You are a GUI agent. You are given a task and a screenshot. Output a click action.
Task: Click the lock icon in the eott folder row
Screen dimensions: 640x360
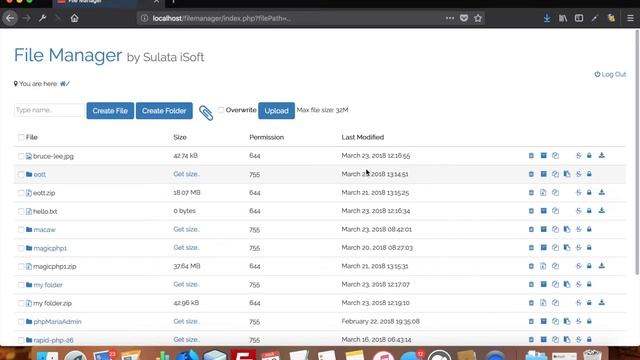tap(589, 174)
